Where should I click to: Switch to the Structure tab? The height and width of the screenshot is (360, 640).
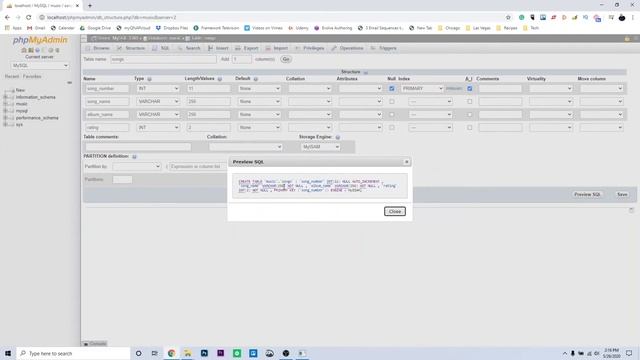pyautogui.click(x=131, y=48)
